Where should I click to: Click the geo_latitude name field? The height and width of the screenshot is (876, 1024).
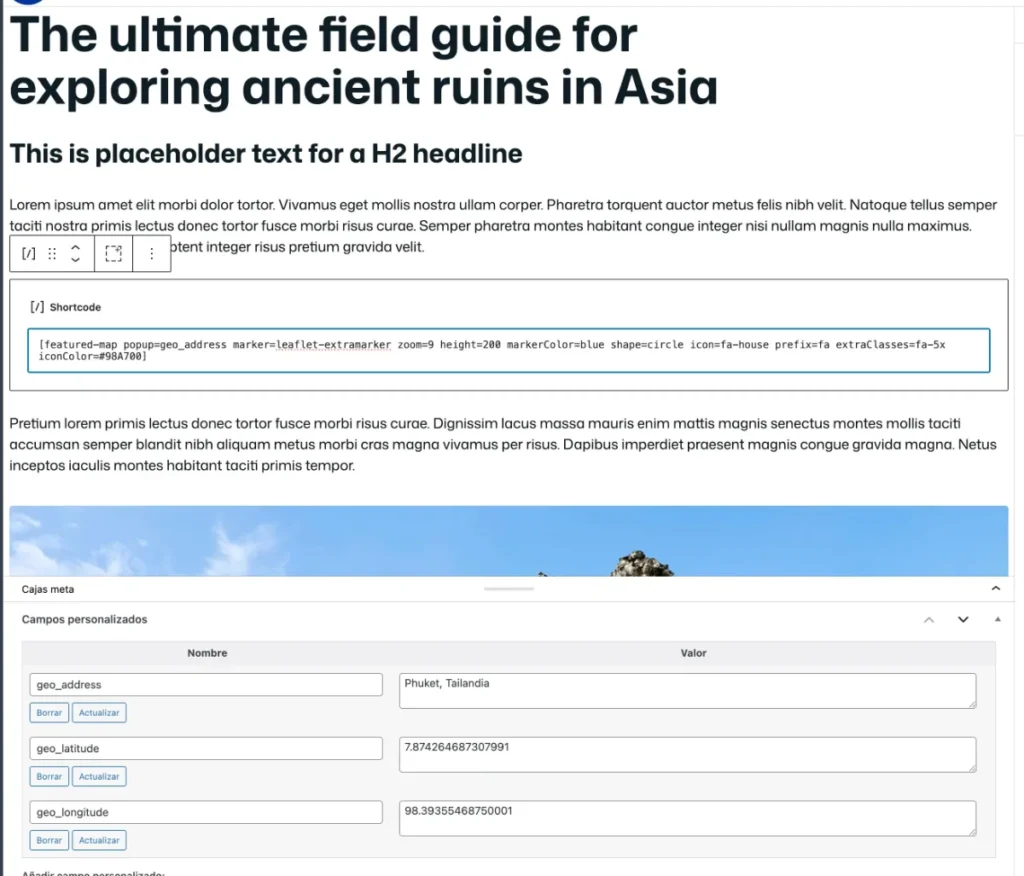206,749
